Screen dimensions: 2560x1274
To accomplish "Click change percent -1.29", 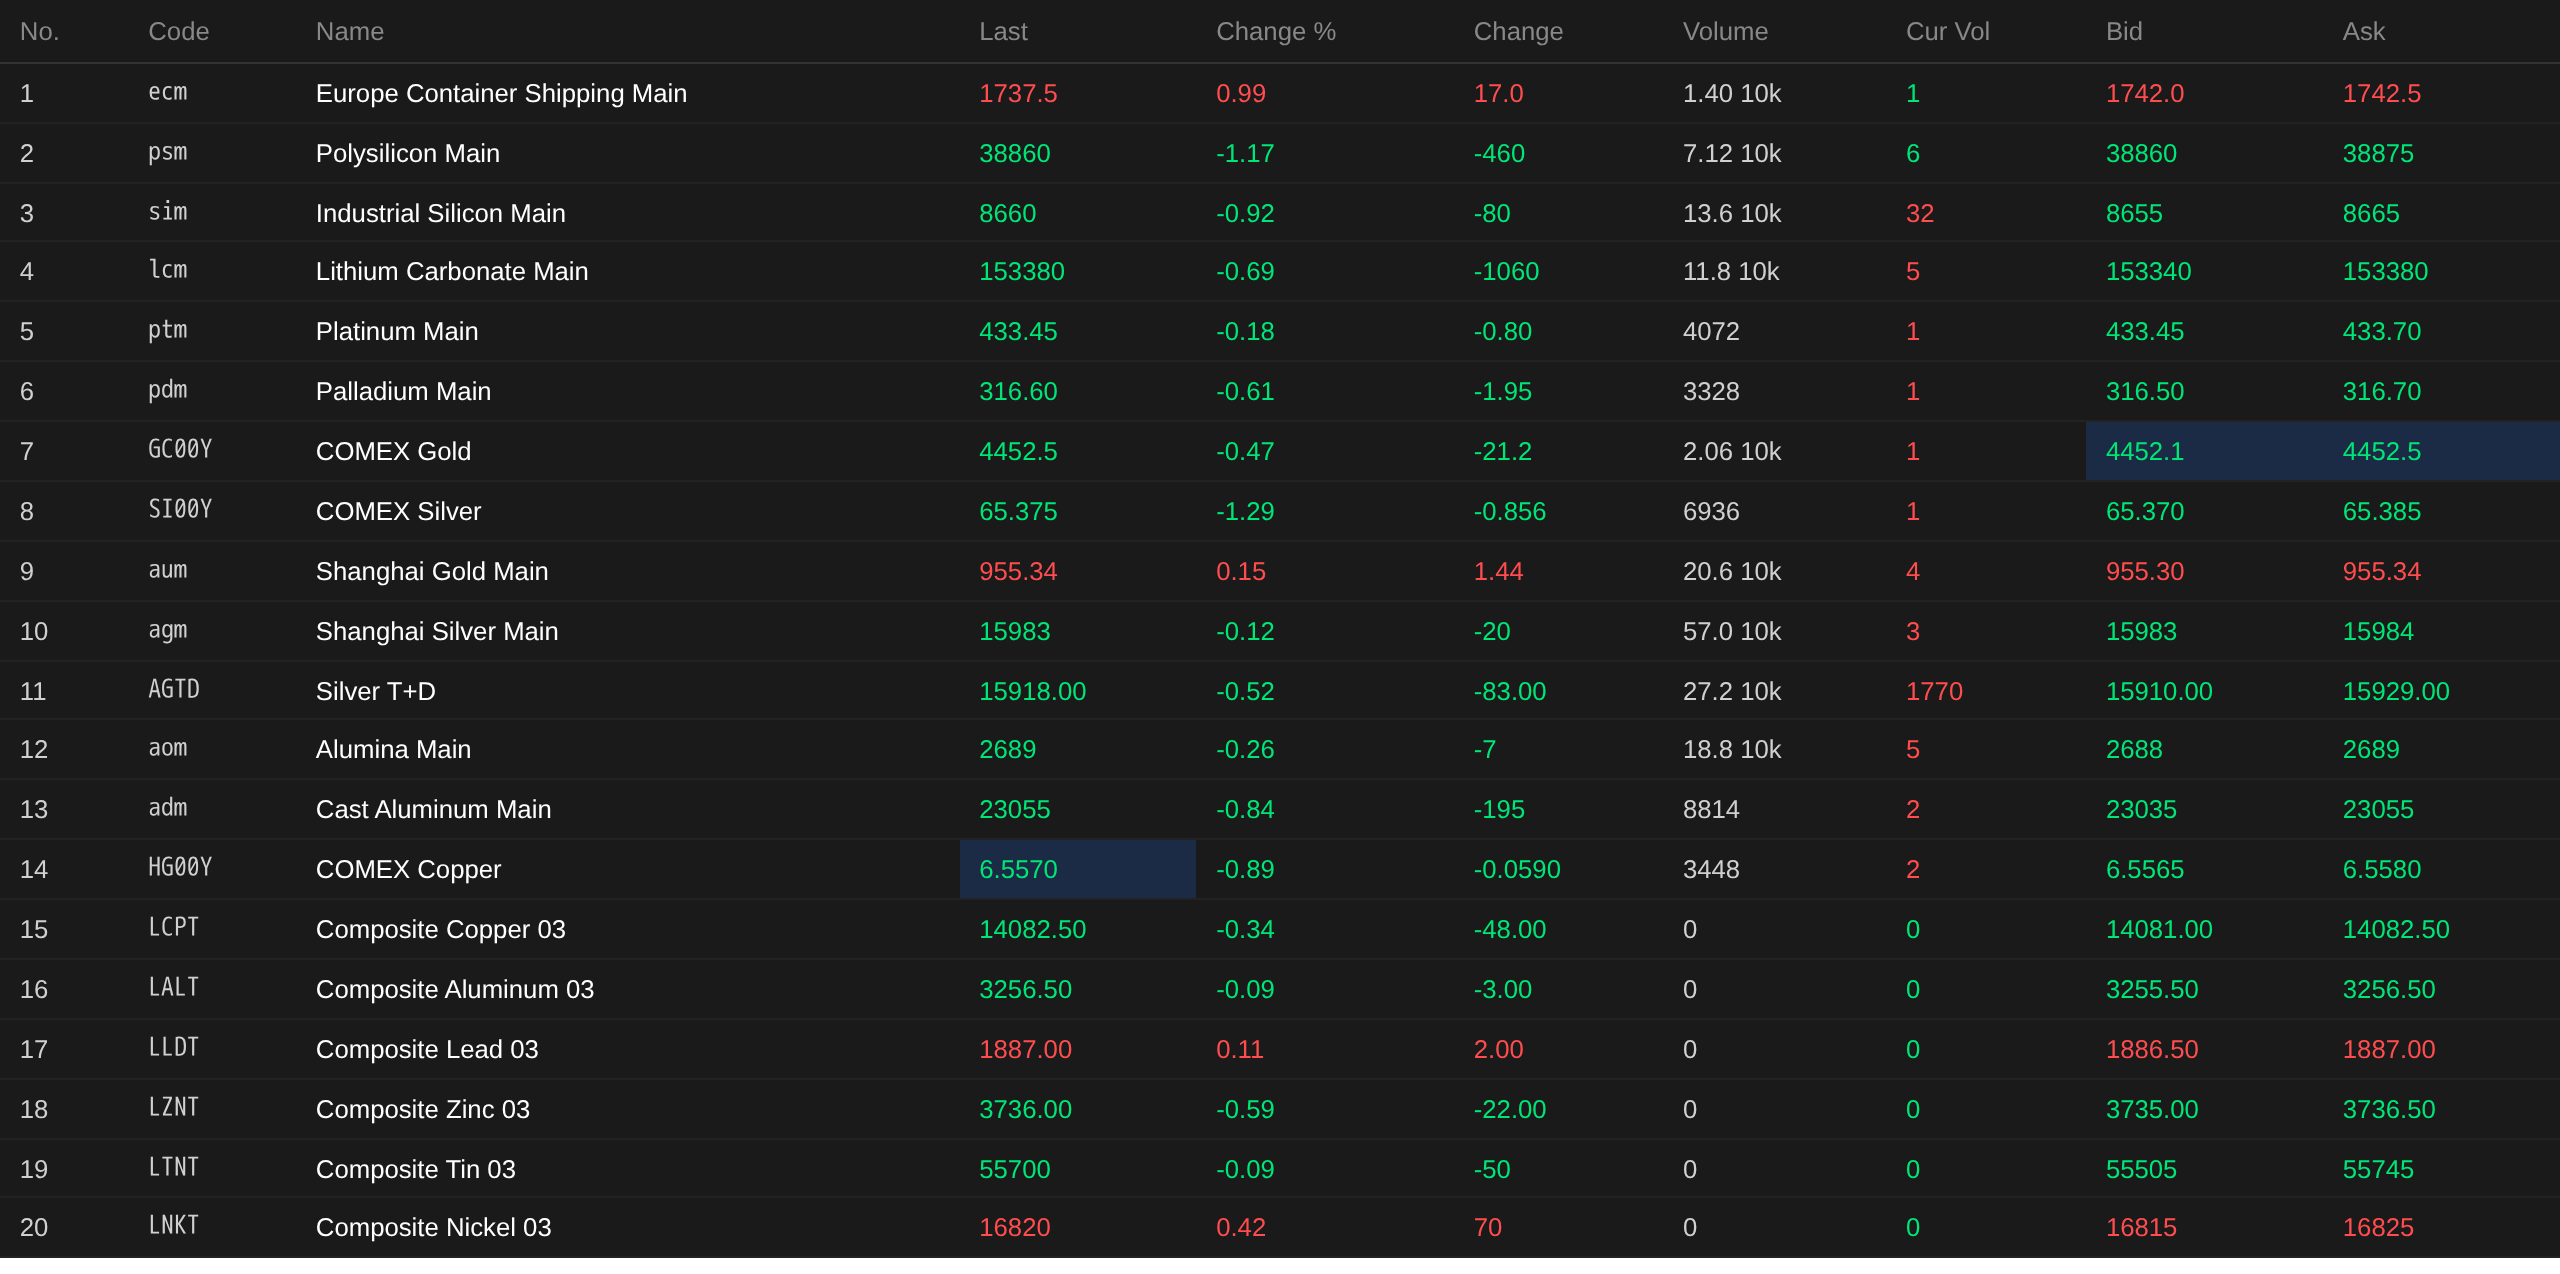I will tap(1245, 511).
